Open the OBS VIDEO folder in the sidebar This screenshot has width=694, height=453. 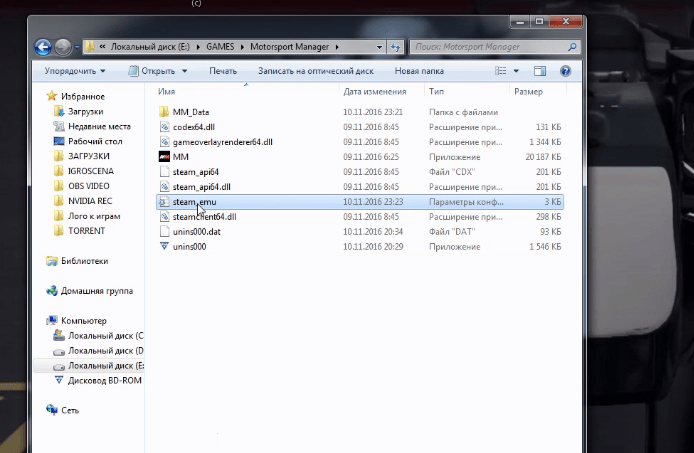pos(89,186)
